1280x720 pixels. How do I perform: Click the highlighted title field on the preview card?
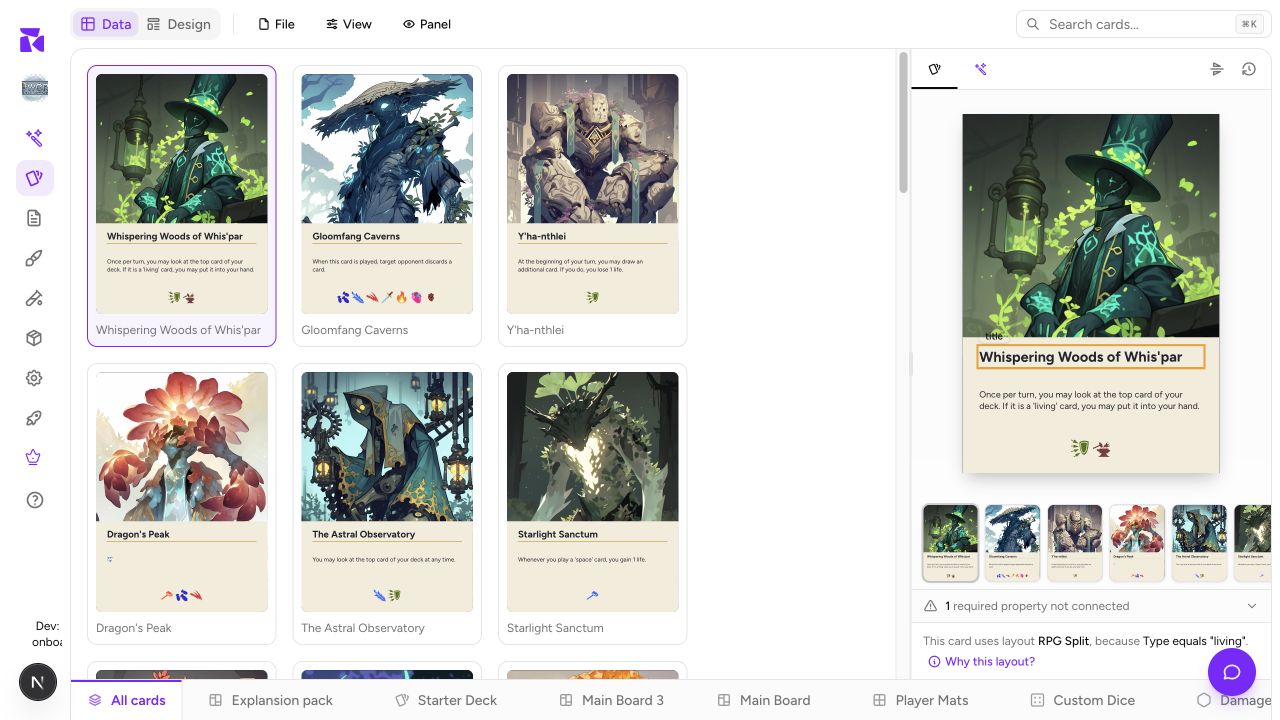[x=1090, y=357]
